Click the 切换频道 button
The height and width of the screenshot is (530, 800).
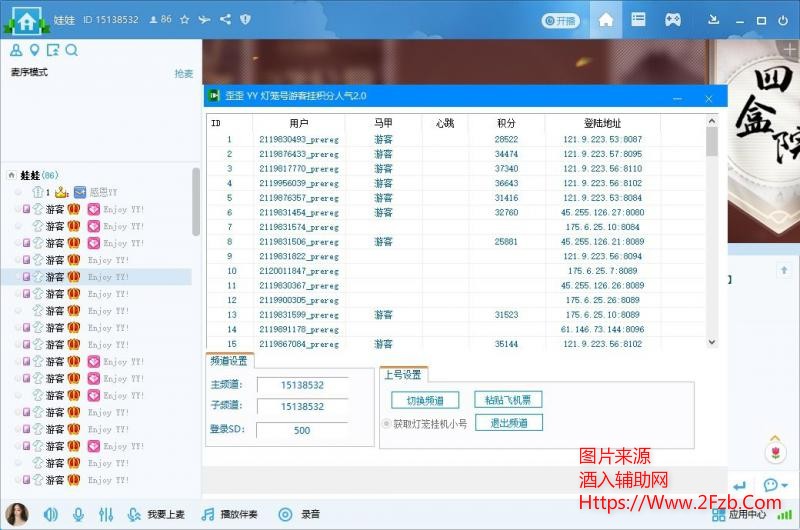[x=425, y=400]
